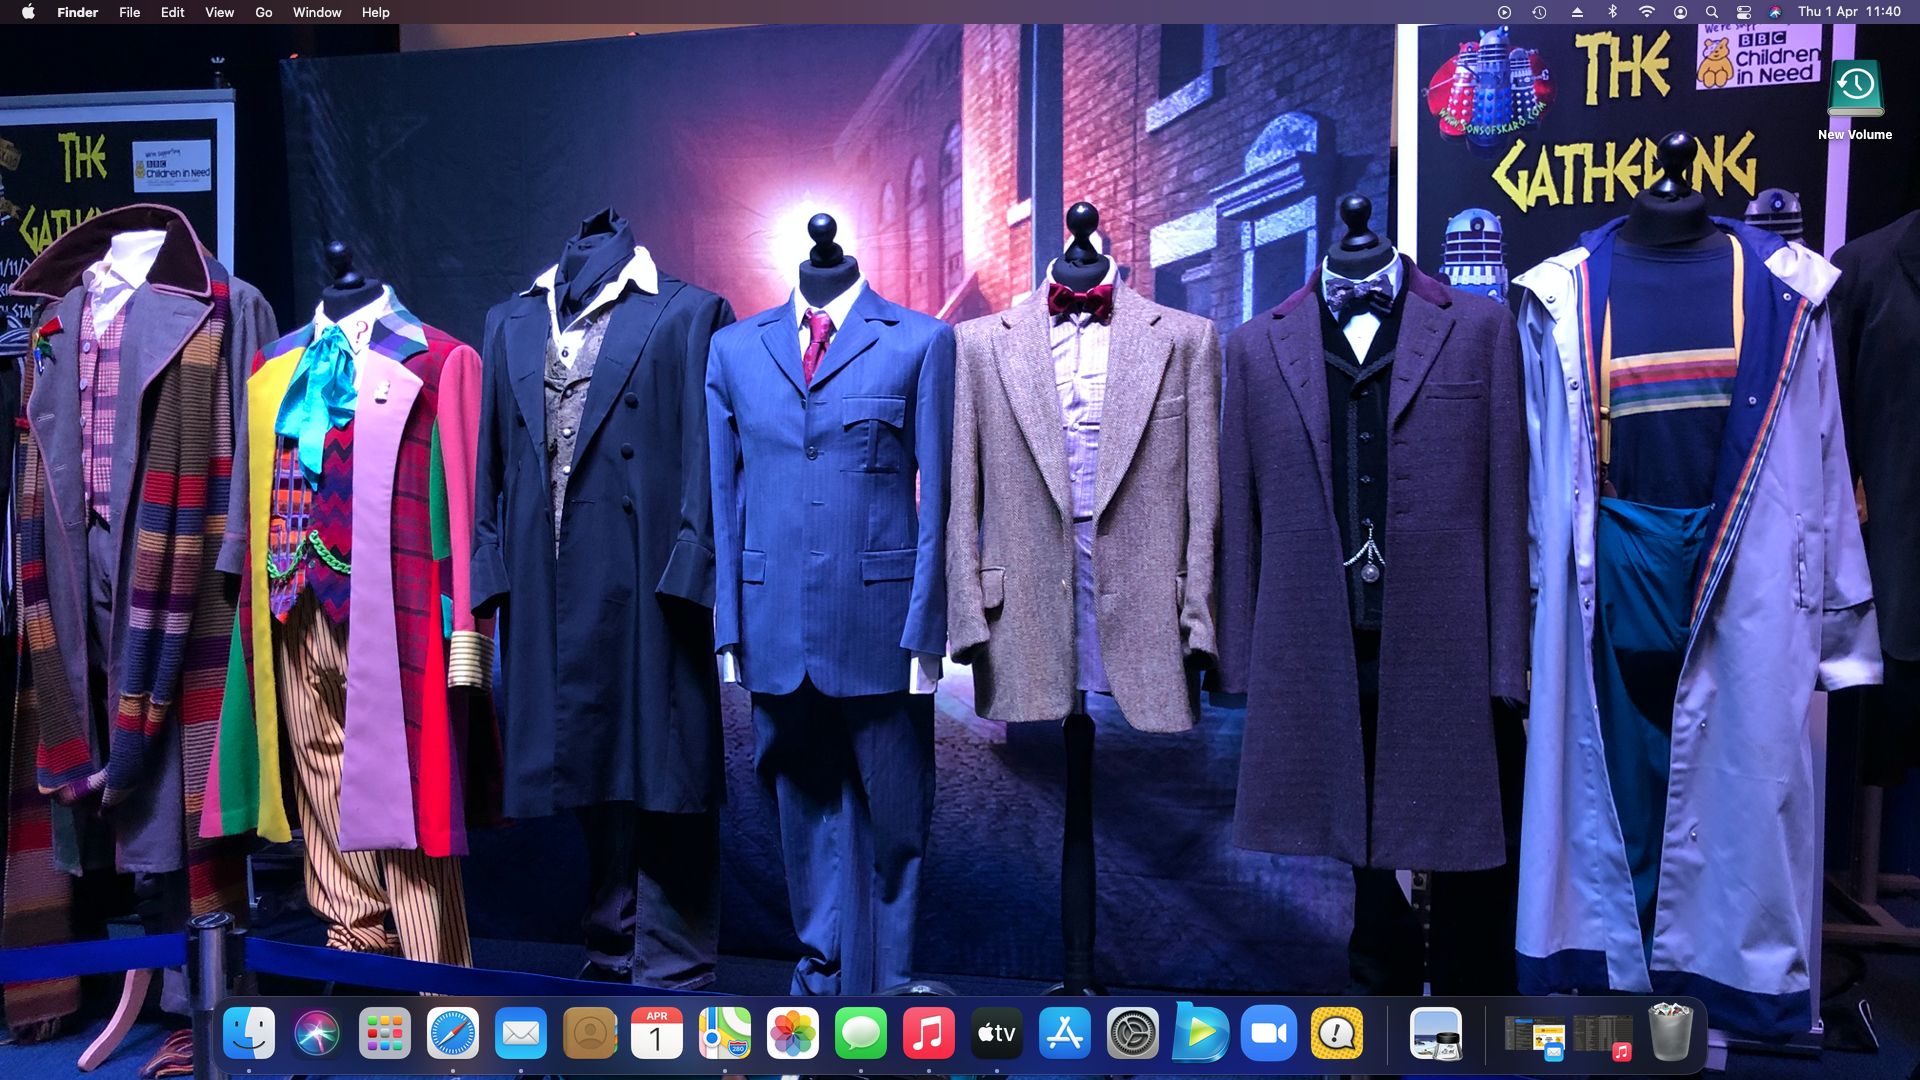Open the Photos app in the Dock
Screen dimensions: 1920x1080
(793, 1033)
